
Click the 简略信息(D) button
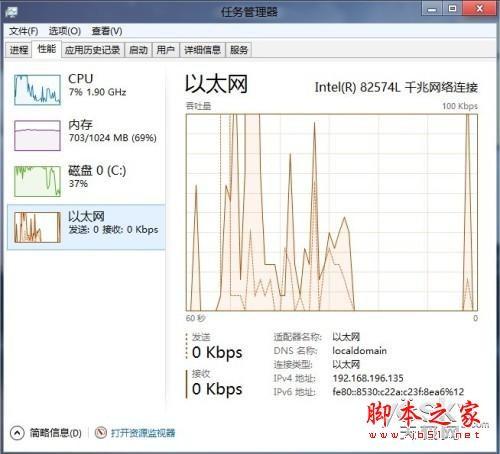tap(56, 433)
